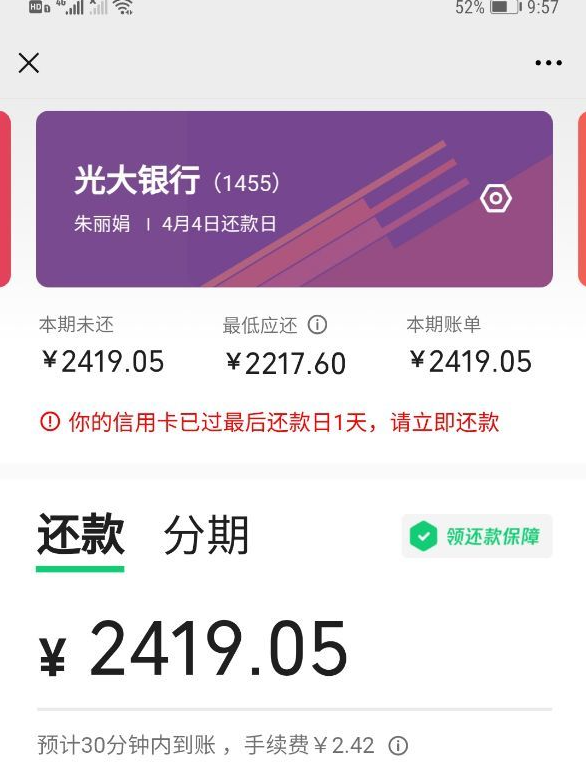Tap 本期账单 amount ¥2419.05
Viewport: 586px width, 783px height.
click(471, 362)
